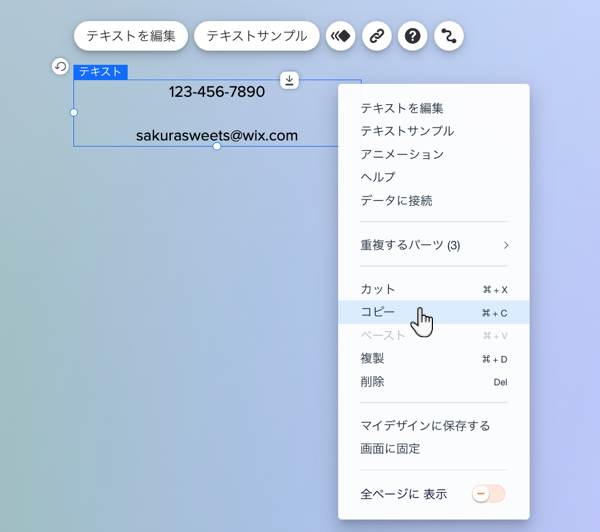
Task: Click the left resize handle of the text box
Action: click(x=74, y=113)
